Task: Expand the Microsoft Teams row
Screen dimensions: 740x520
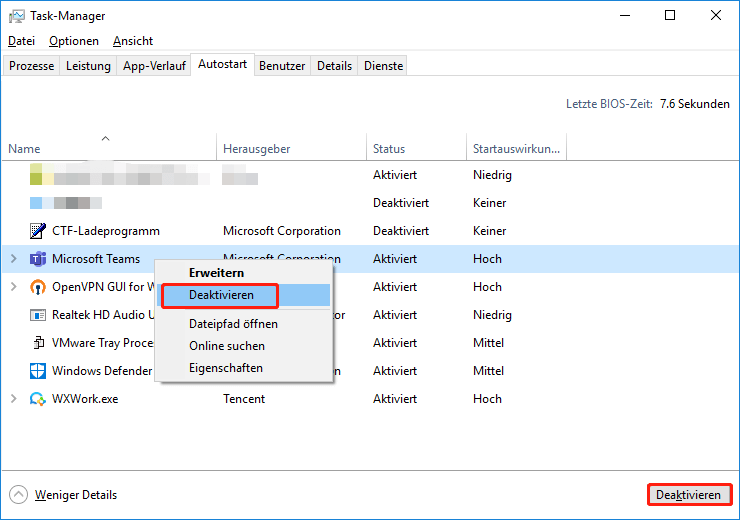Action: (x=14, y=259)
